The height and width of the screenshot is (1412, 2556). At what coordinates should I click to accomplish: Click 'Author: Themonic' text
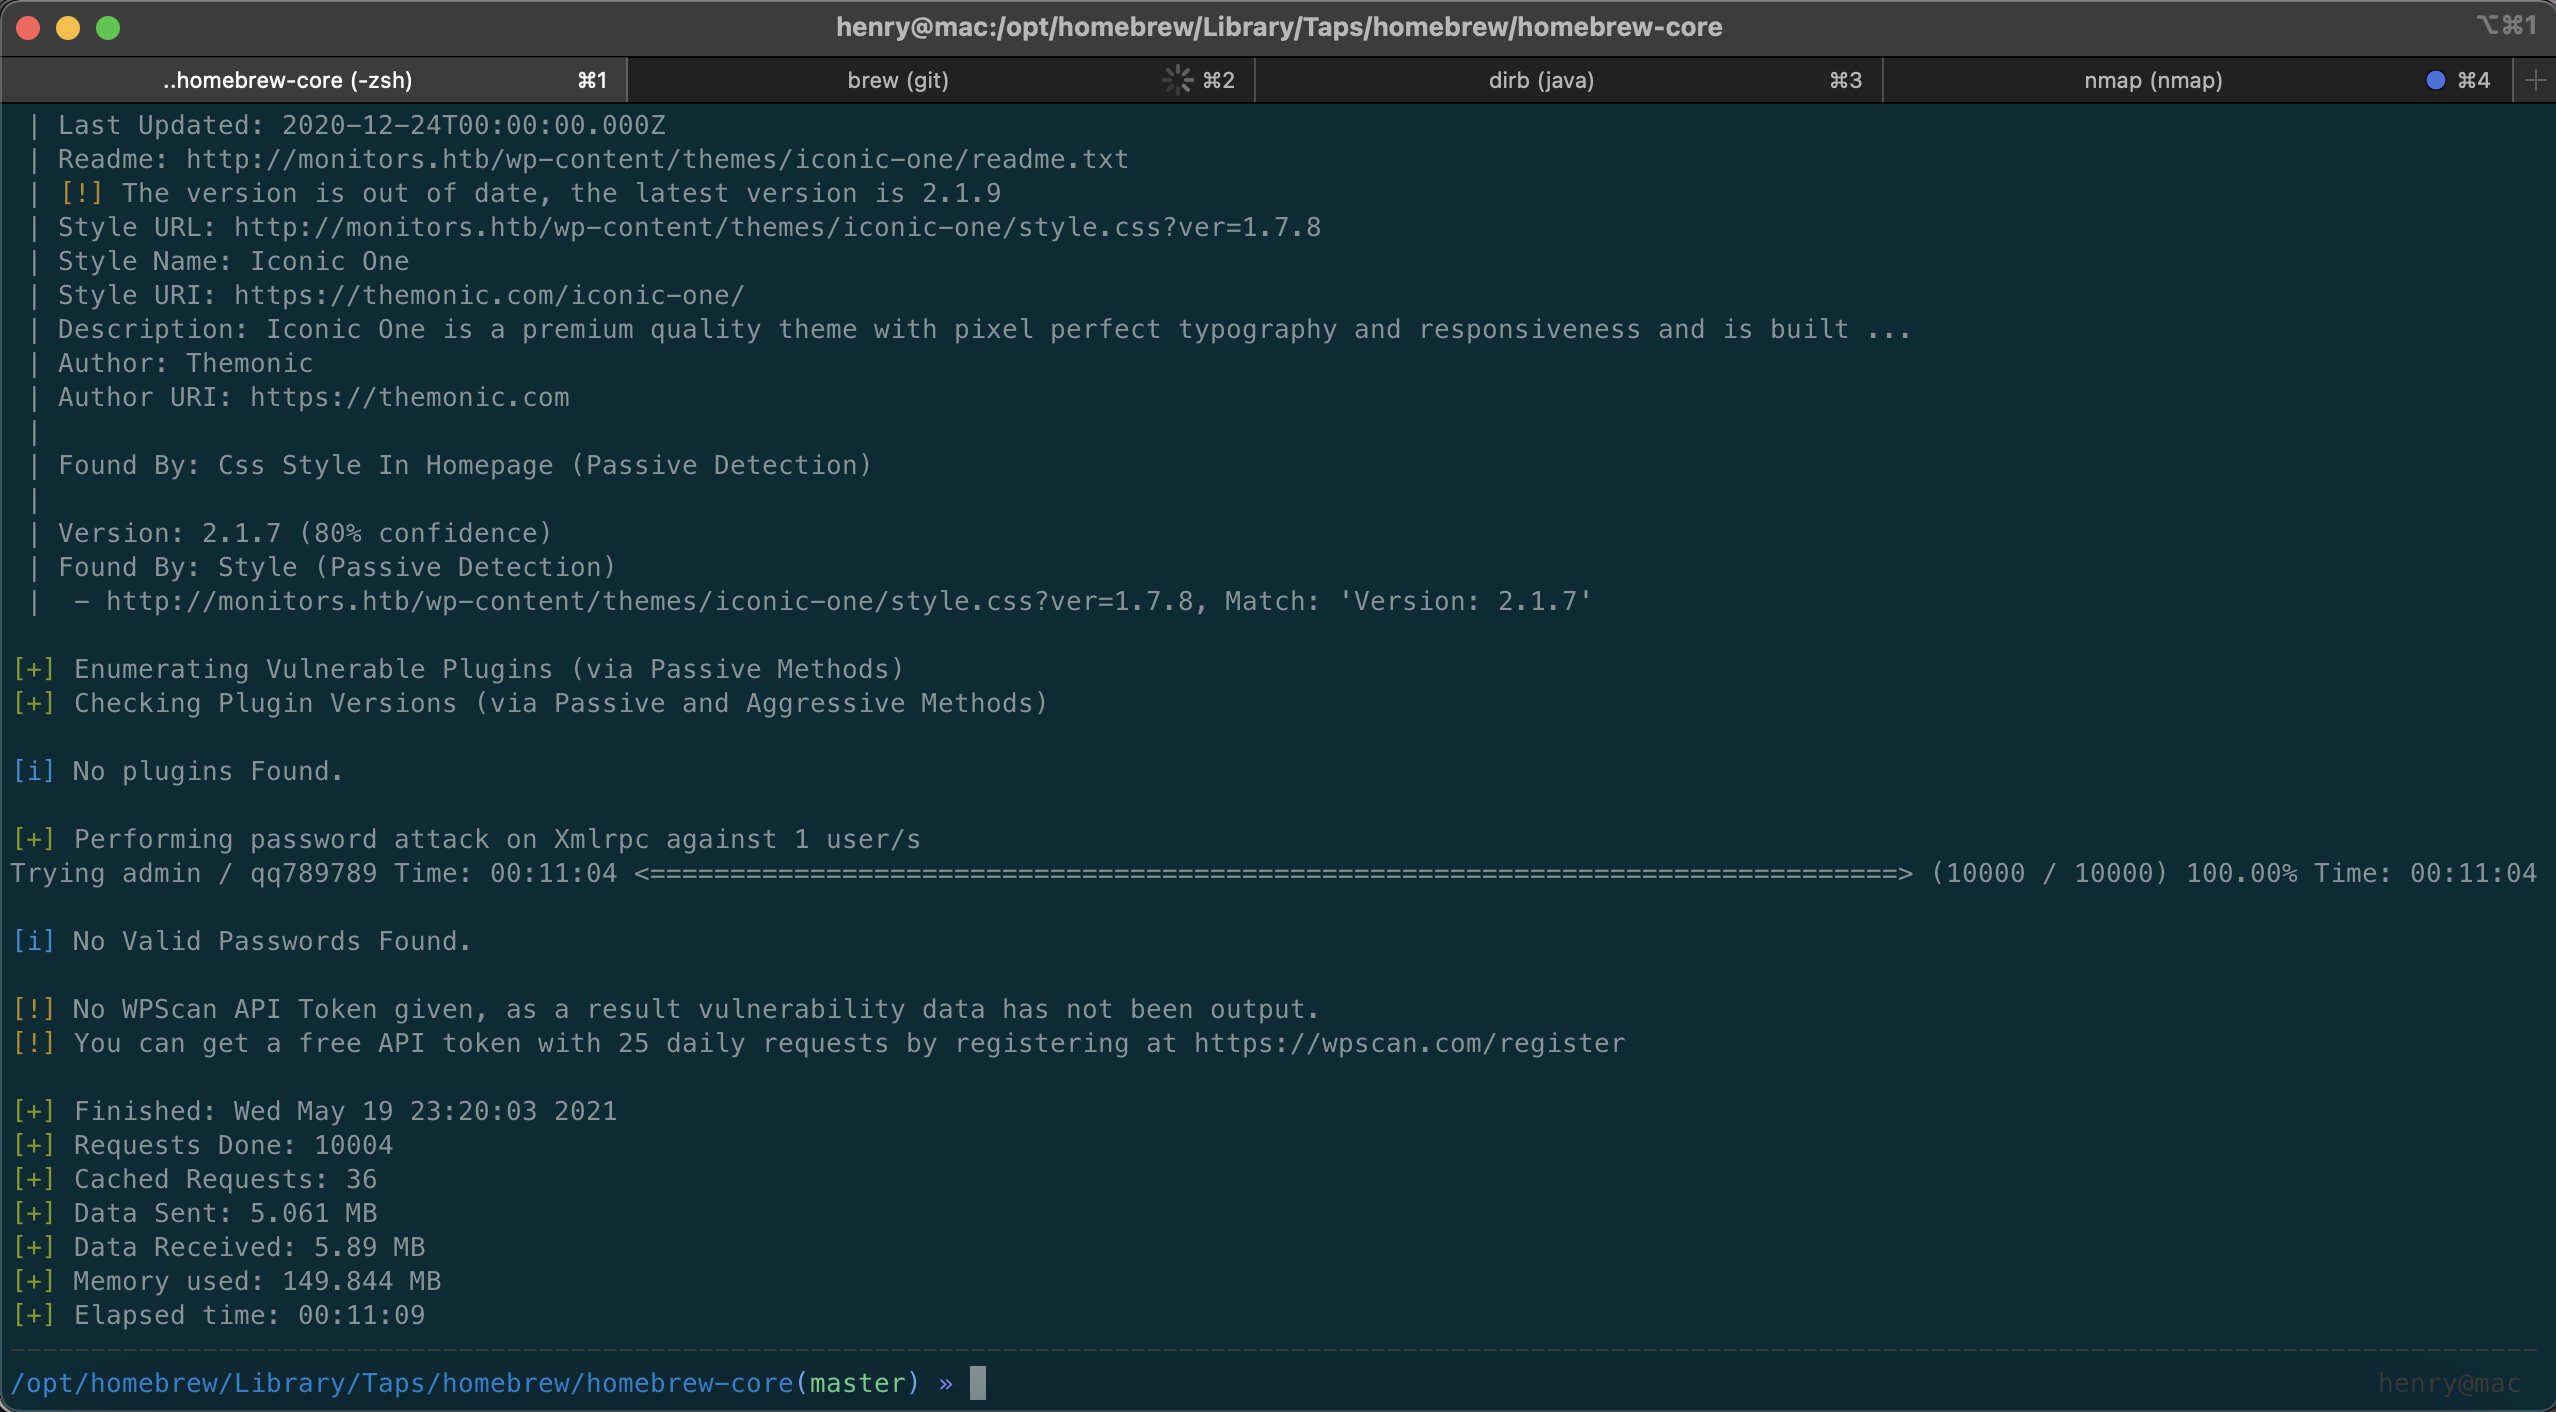tap(186, 363)
